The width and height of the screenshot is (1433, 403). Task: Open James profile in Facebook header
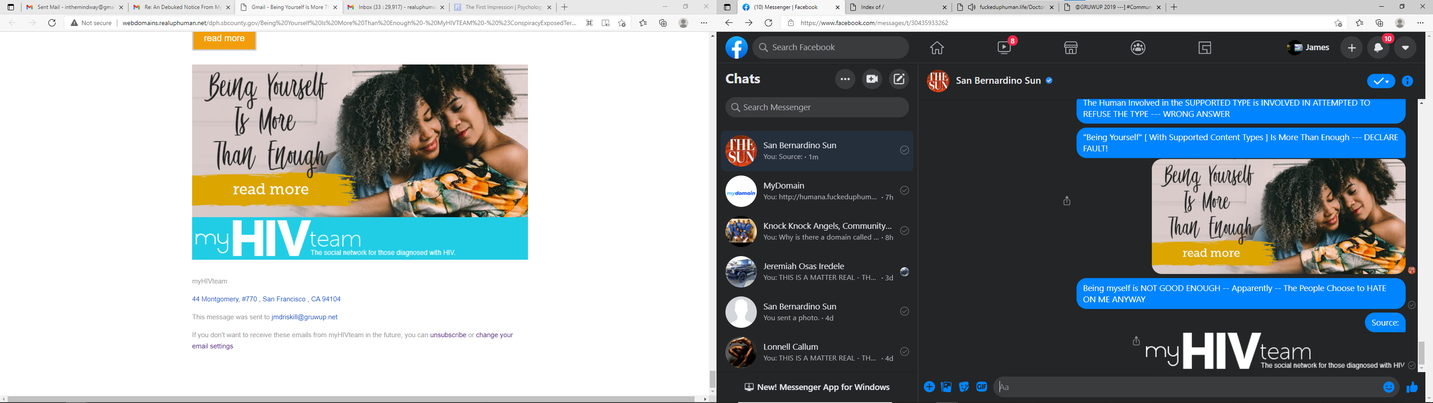[1310, 47]
